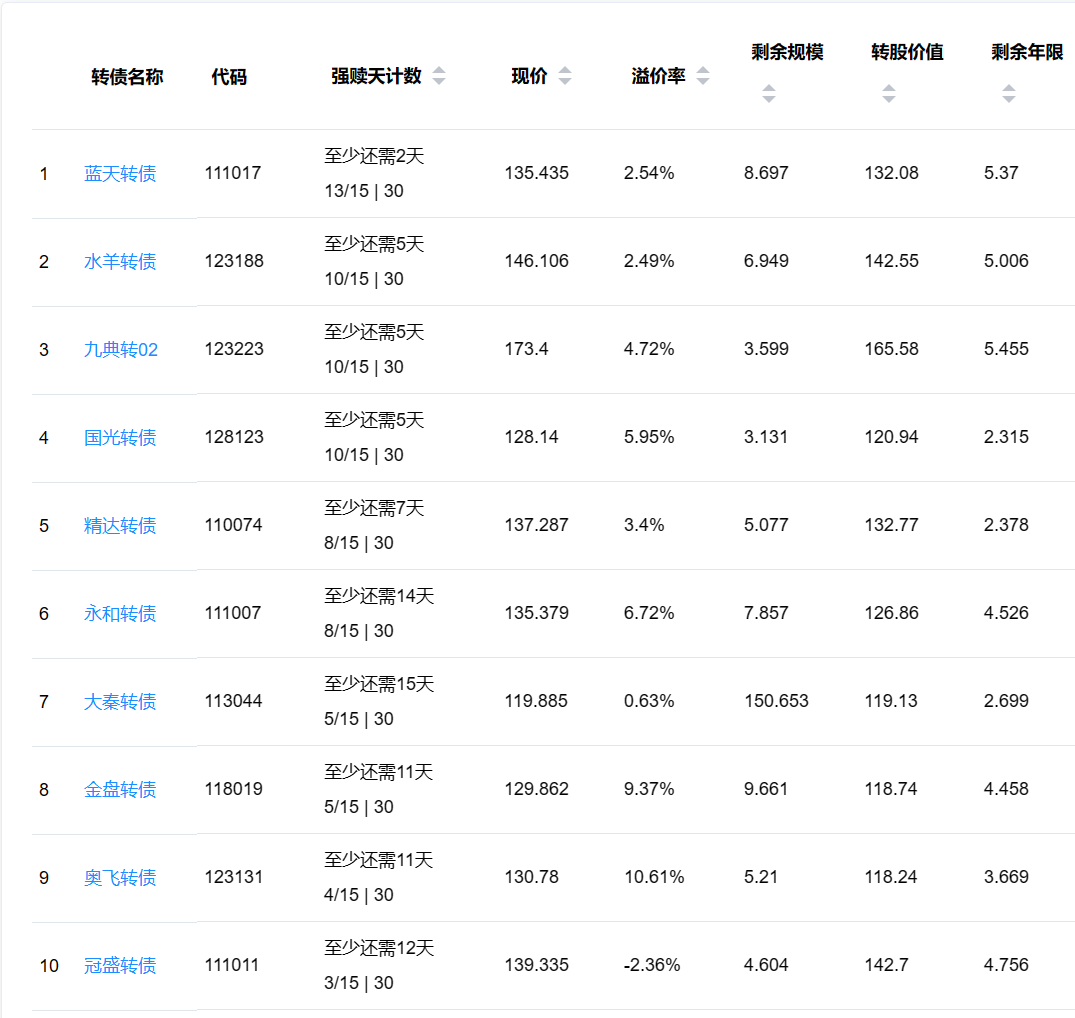This screenshot has height=1018, width=1075.
Task: Click the sort arrows beside 现价
Action: pos(565,77)
